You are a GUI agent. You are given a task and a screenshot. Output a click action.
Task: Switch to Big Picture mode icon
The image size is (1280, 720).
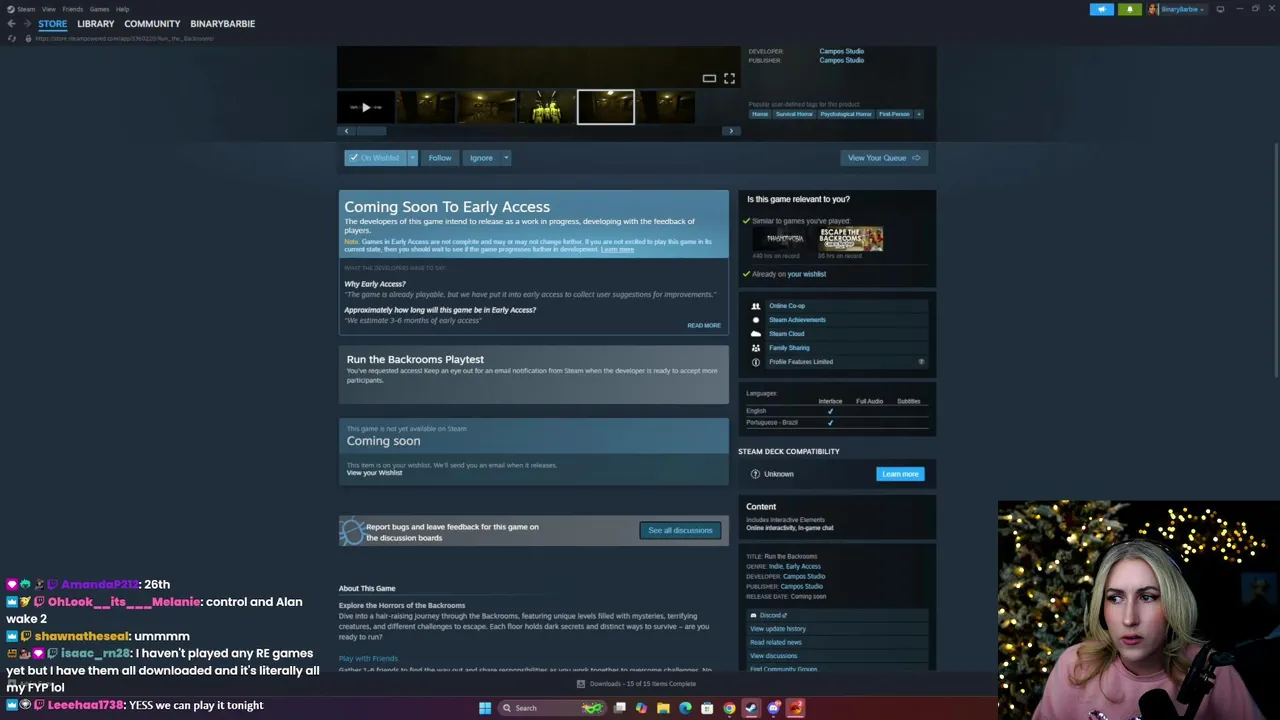(x=1220, y=9)
